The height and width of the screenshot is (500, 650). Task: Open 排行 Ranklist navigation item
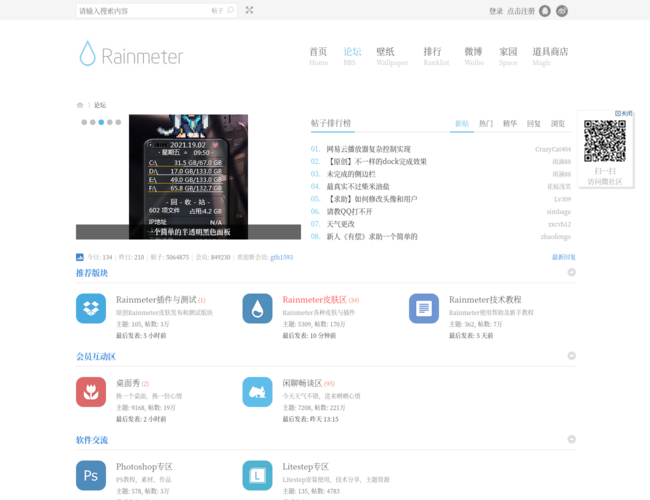tap(436, 56)
